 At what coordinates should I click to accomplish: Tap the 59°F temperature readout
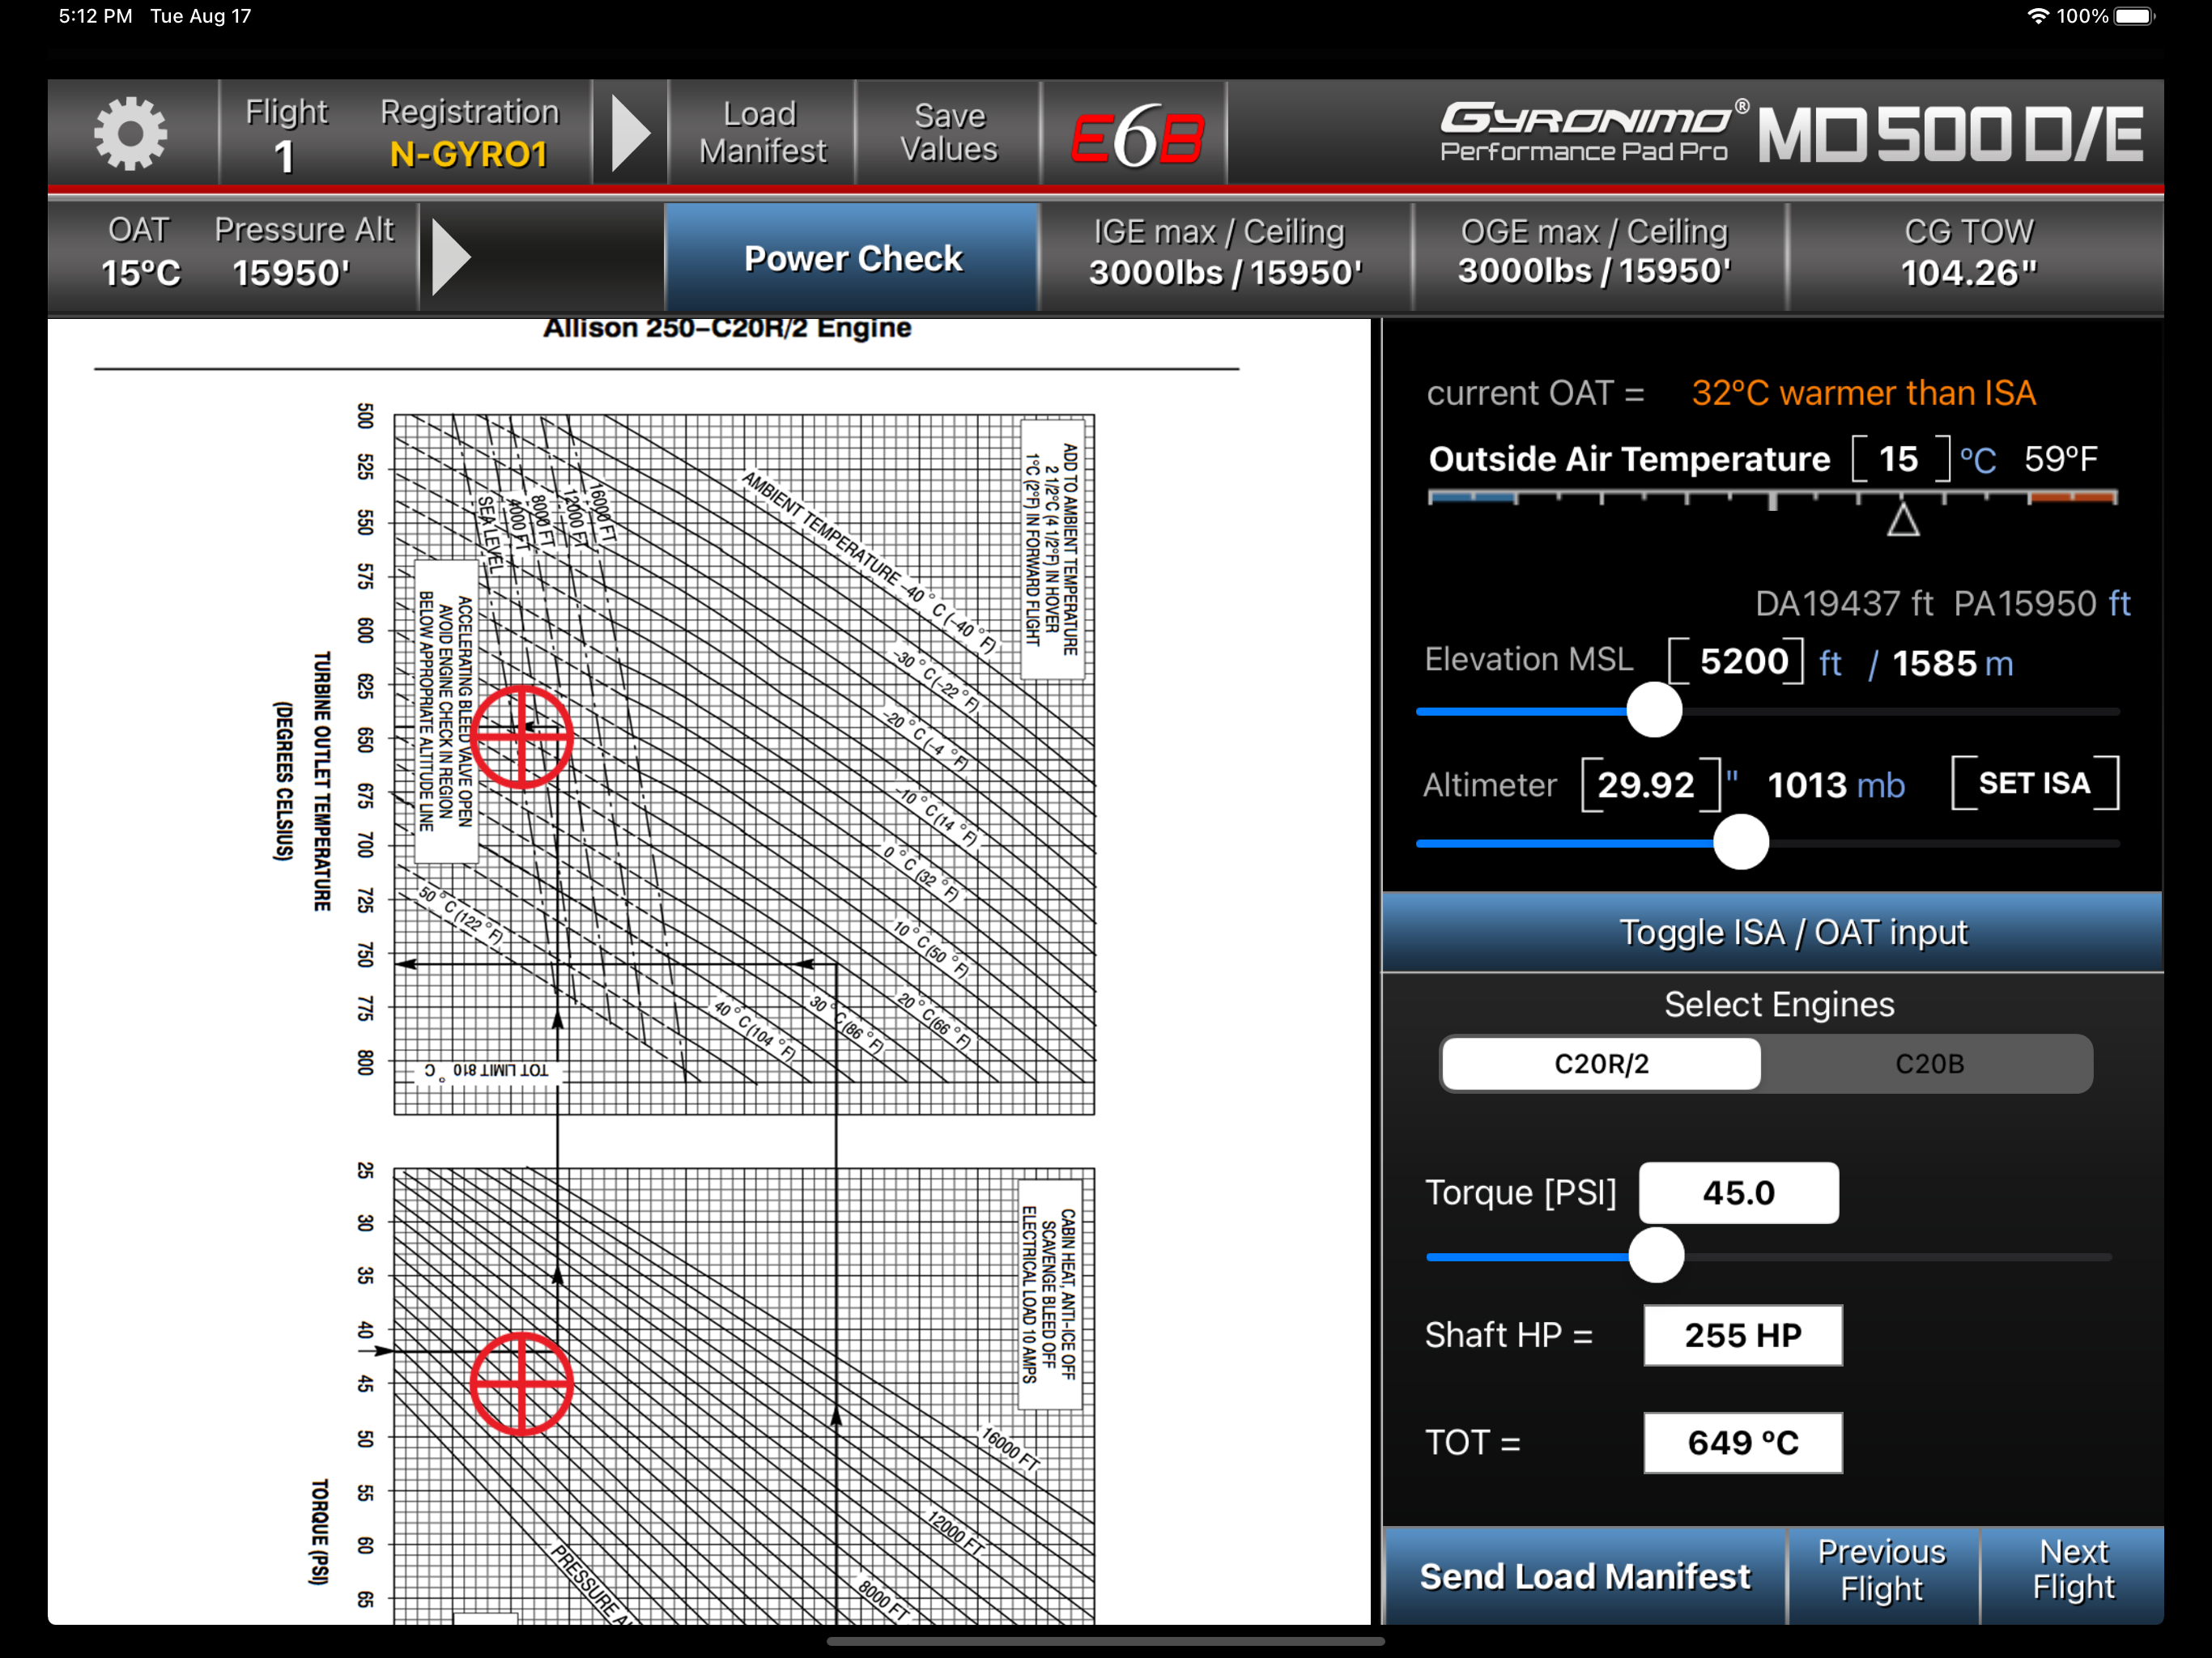2061,459
